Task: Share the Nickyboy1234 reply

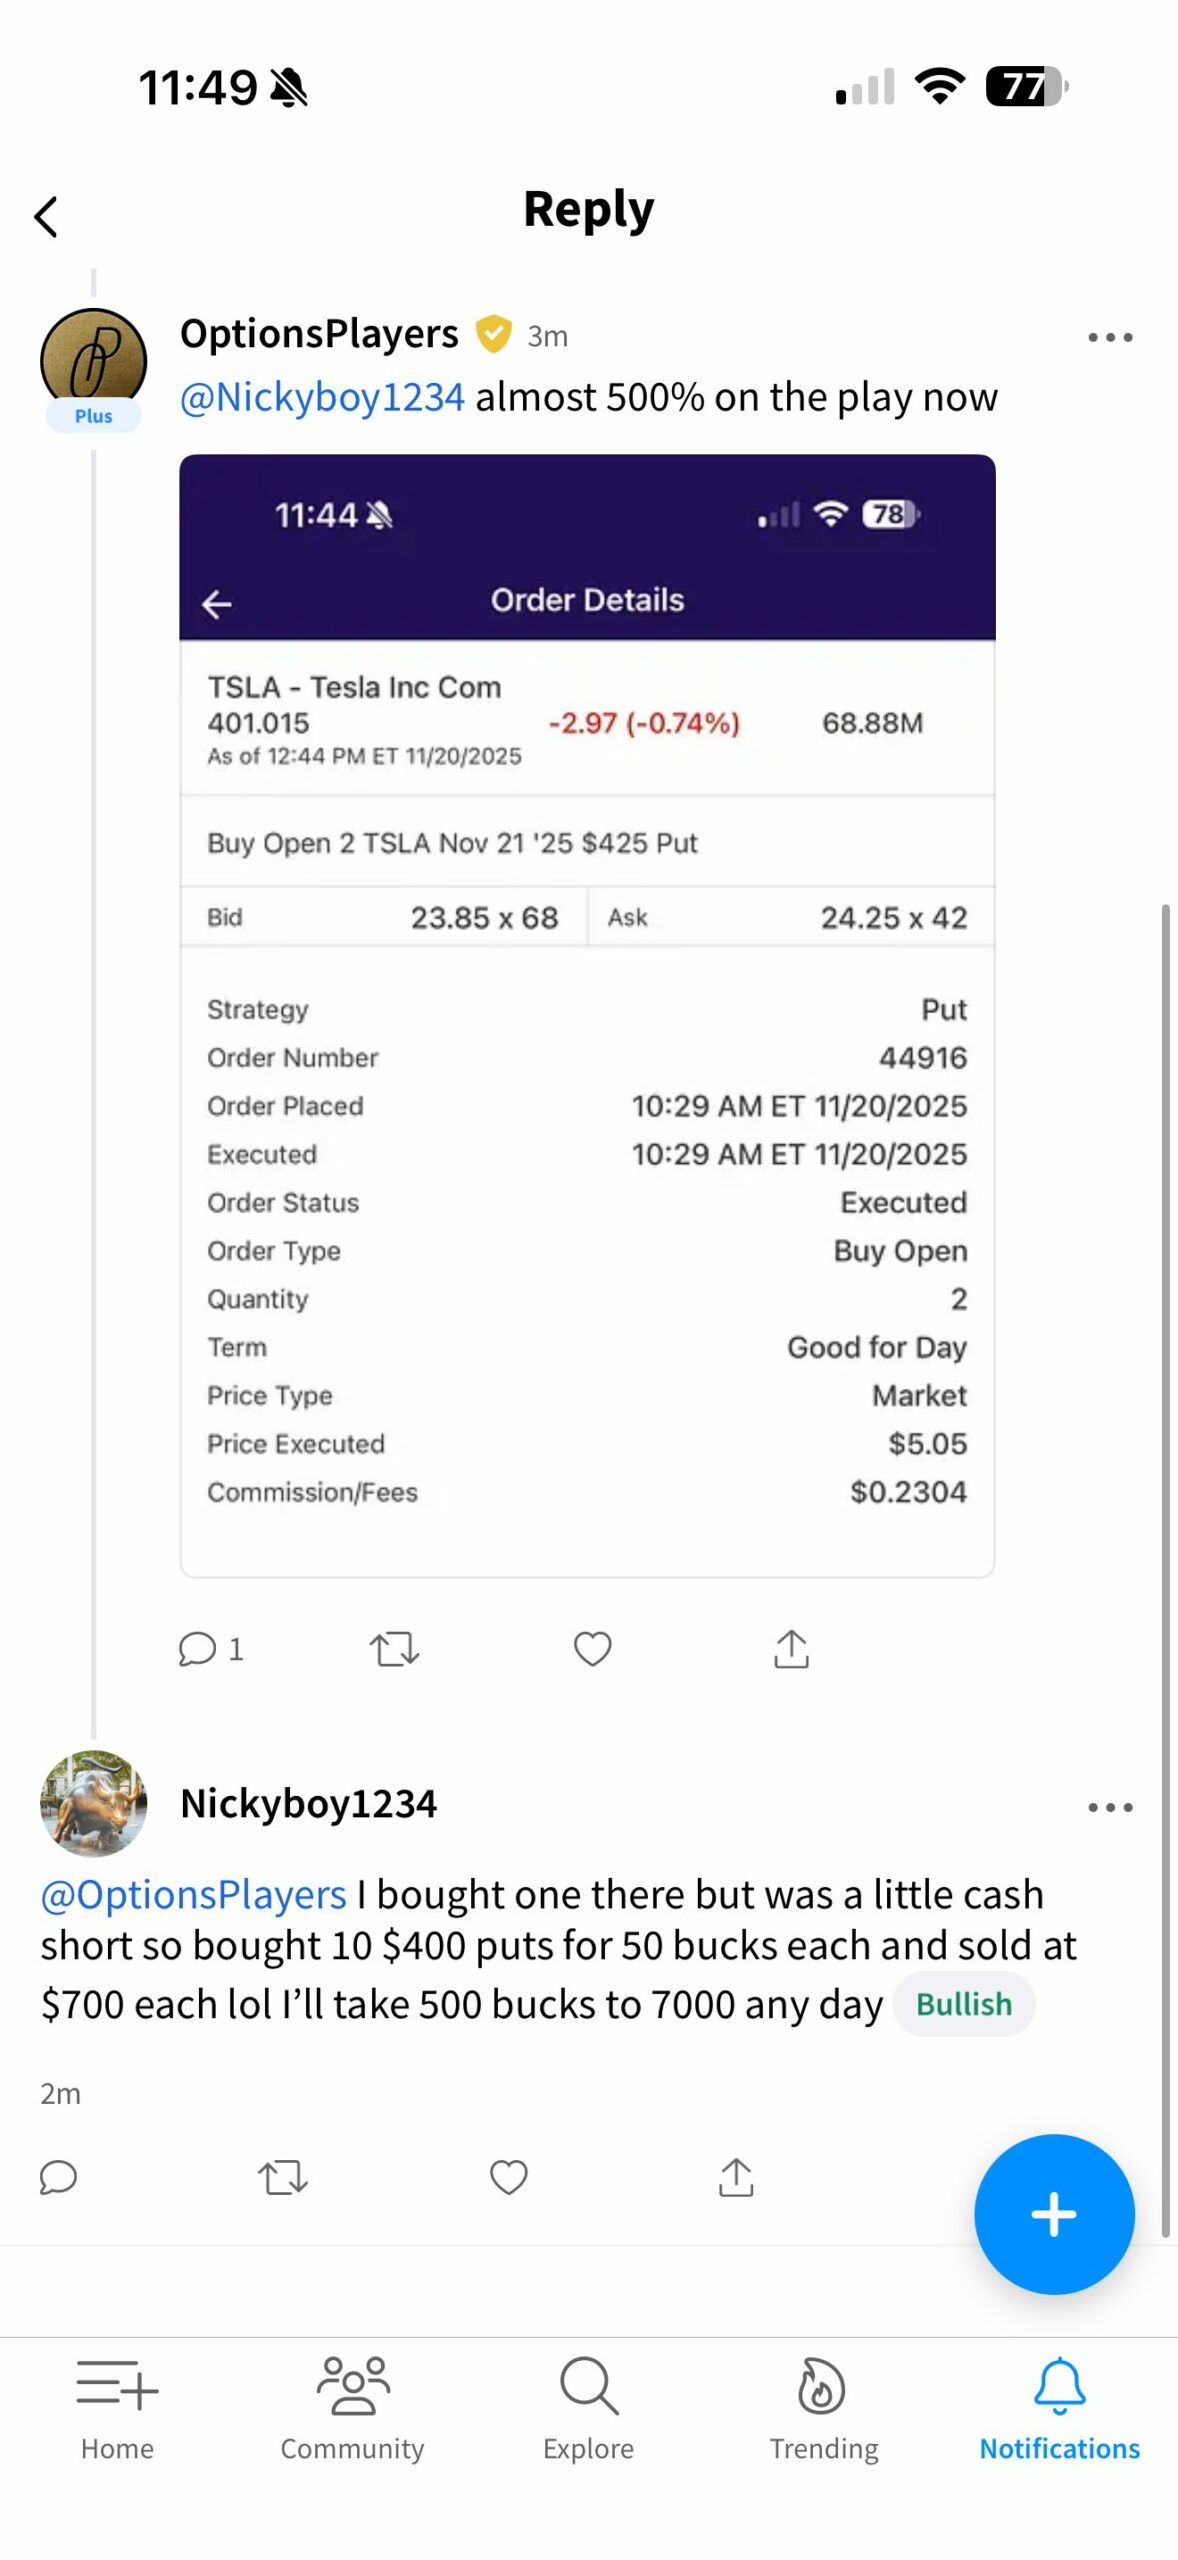Action: [736, 2177]
